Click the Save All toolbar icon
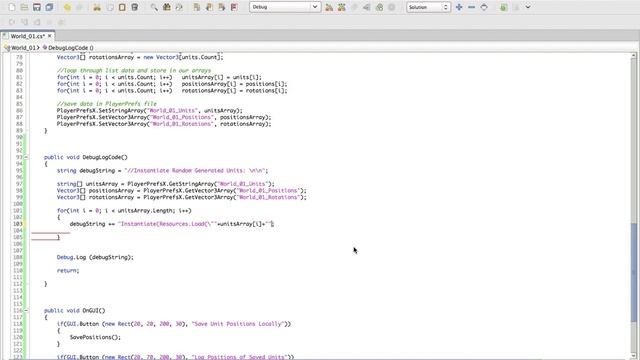The width and height of the screenshot is (640, 360). pyautogui.click(x=49, y=7)
